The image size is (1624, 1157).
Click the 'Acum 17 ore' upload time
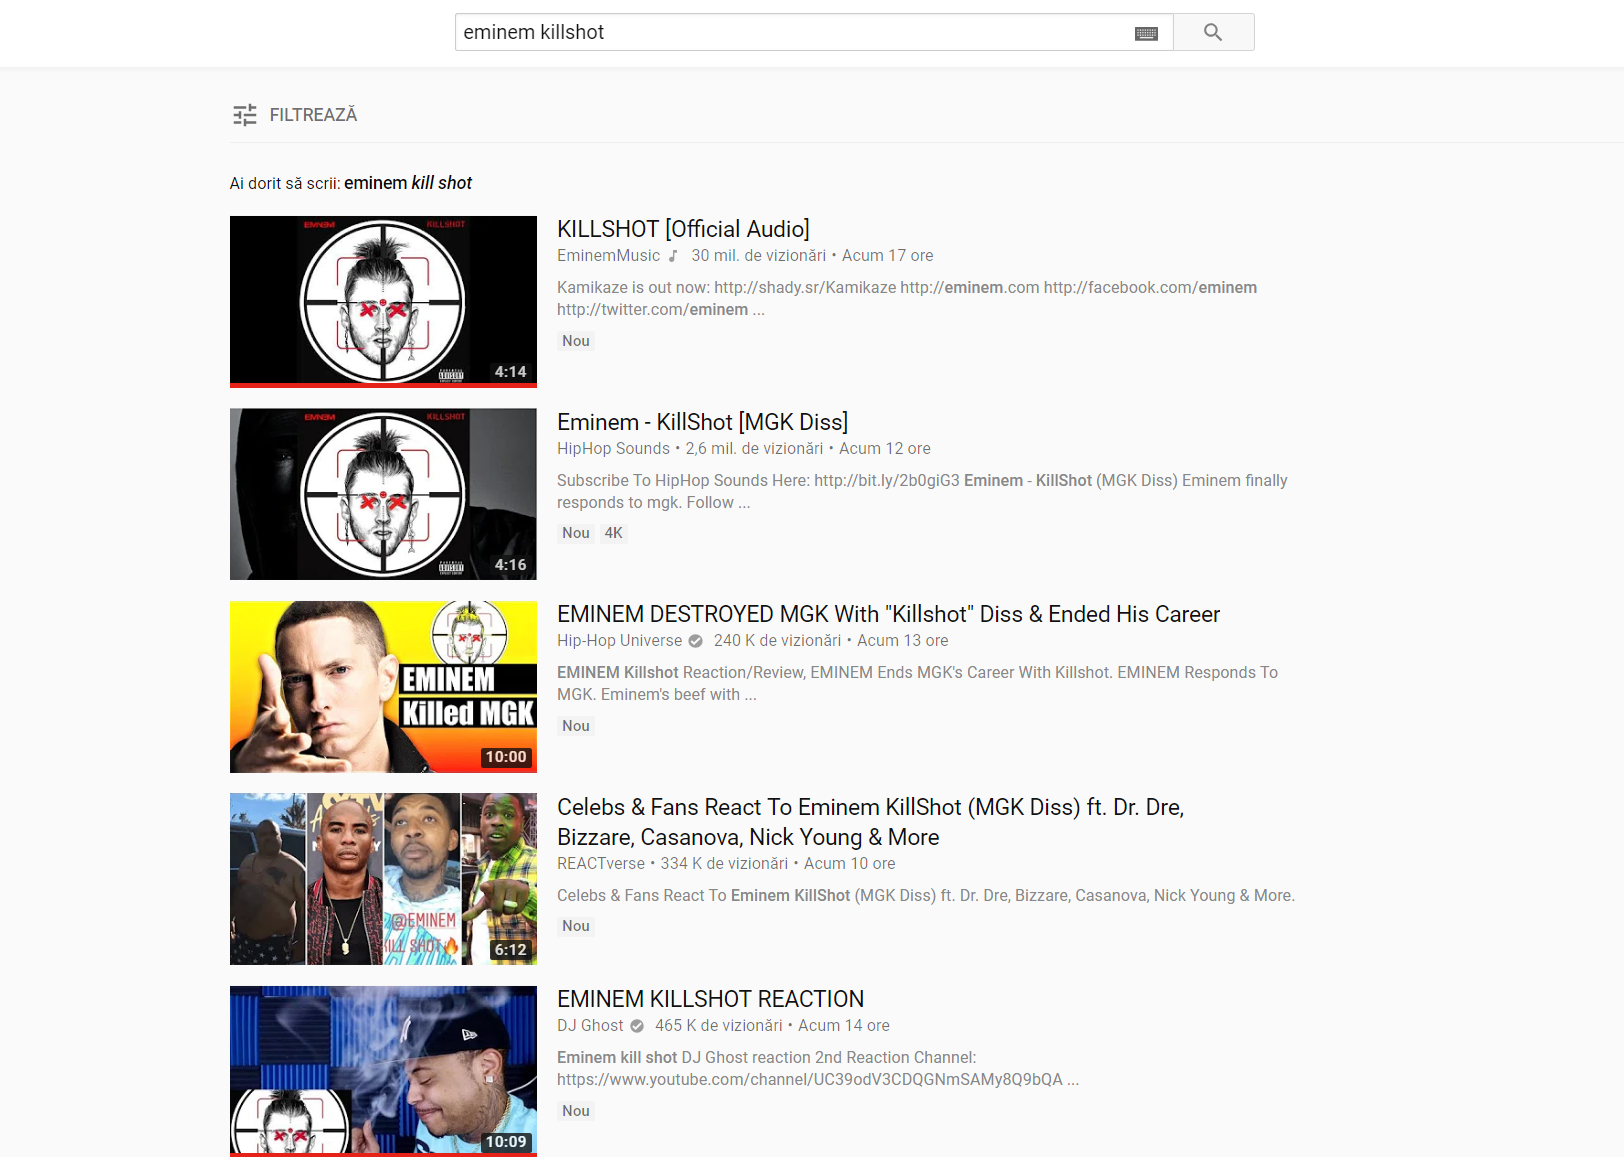(x=887, y=256)
